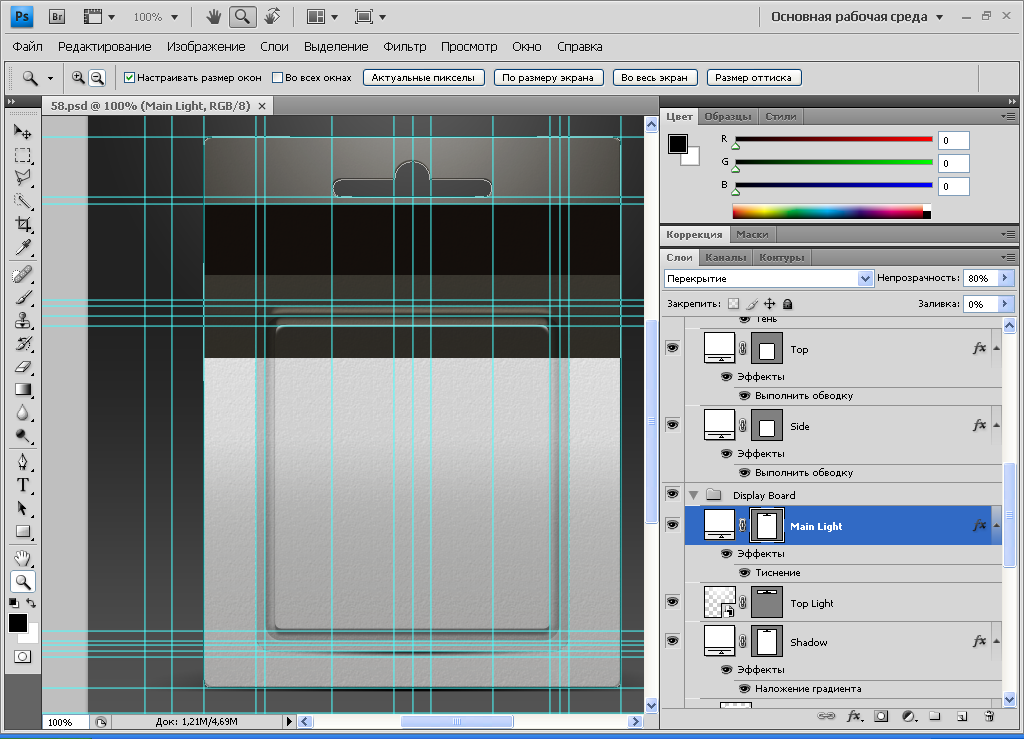Click Размер оттиска button
1024x739 pixels.
753,78
